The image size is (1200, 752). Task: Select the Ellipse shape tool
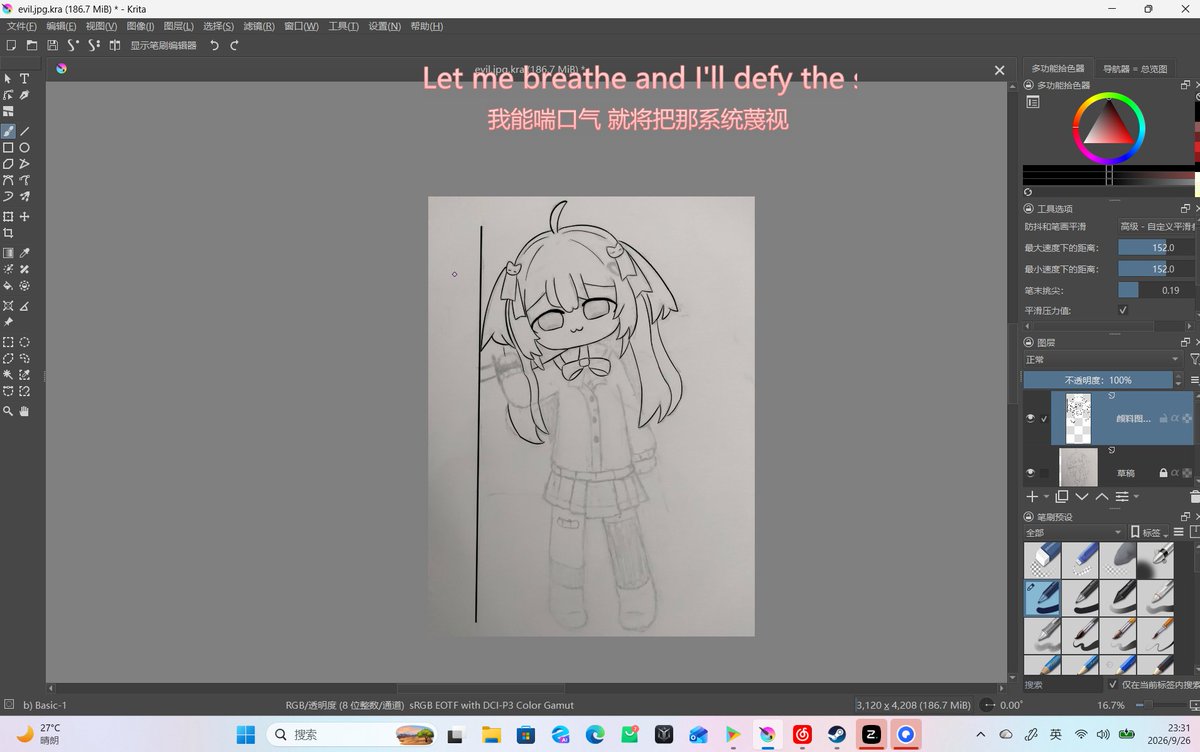pos(25,147)
